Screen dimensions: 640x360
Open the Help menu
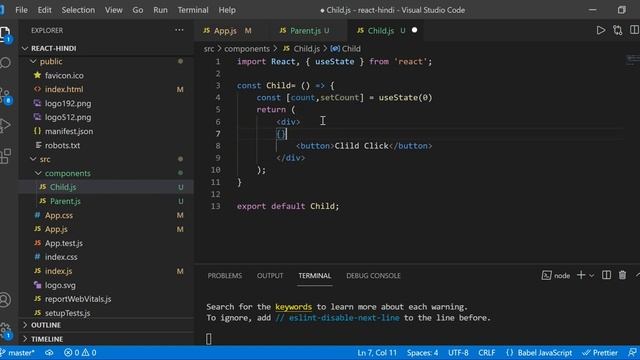[227, 10]
